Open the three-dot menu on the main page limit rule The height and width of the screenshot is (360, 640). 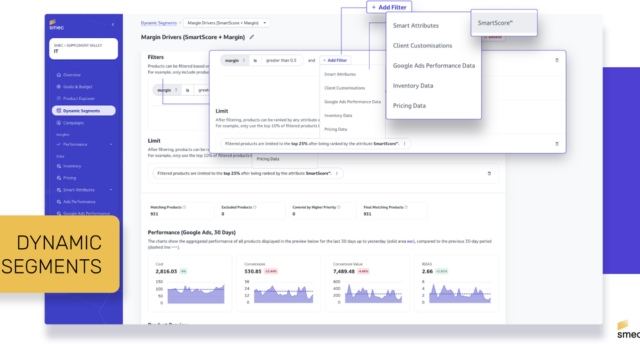click(337, 173)
